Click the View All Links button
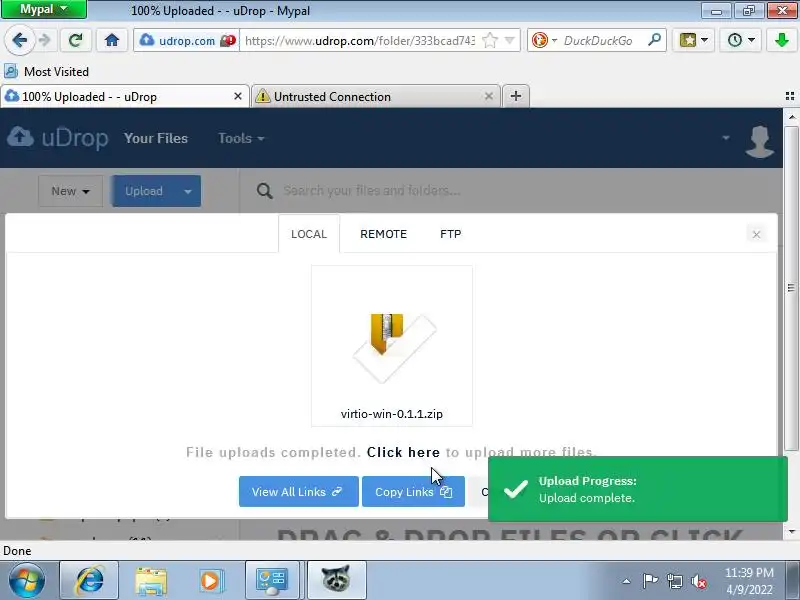This screenshot has width=800, height=600. (x=298, y=492)
